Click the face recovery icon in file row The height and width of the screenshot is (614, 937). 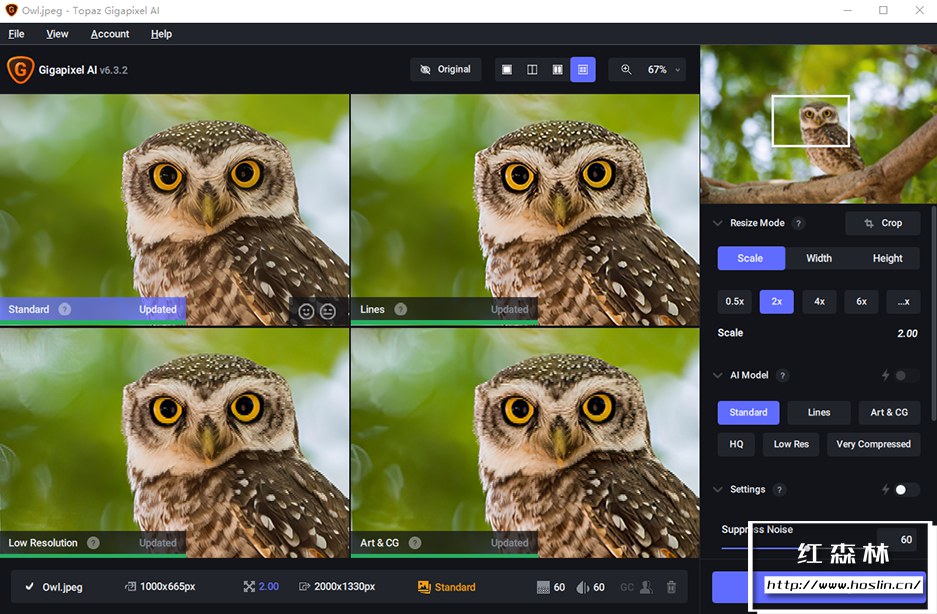pos(646,587)
